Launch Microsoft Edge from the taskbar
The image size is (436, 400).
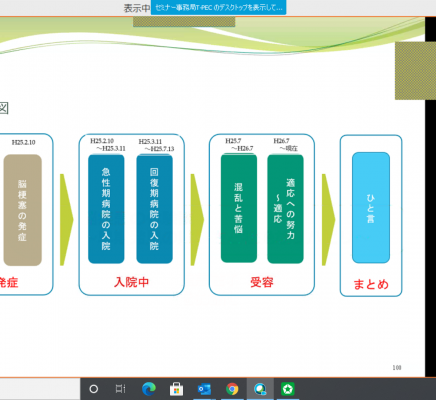click(x=149, y=389)
